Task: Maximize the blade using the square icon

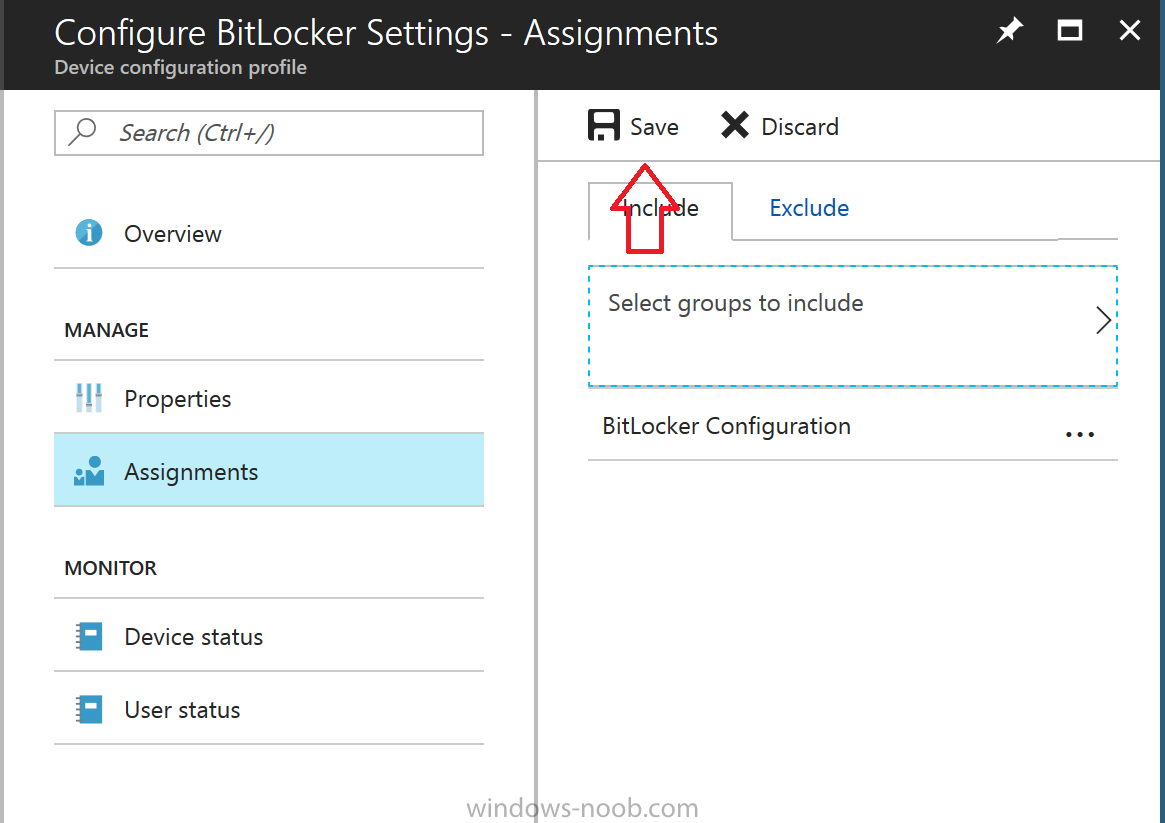Action: coord(1070,31)
